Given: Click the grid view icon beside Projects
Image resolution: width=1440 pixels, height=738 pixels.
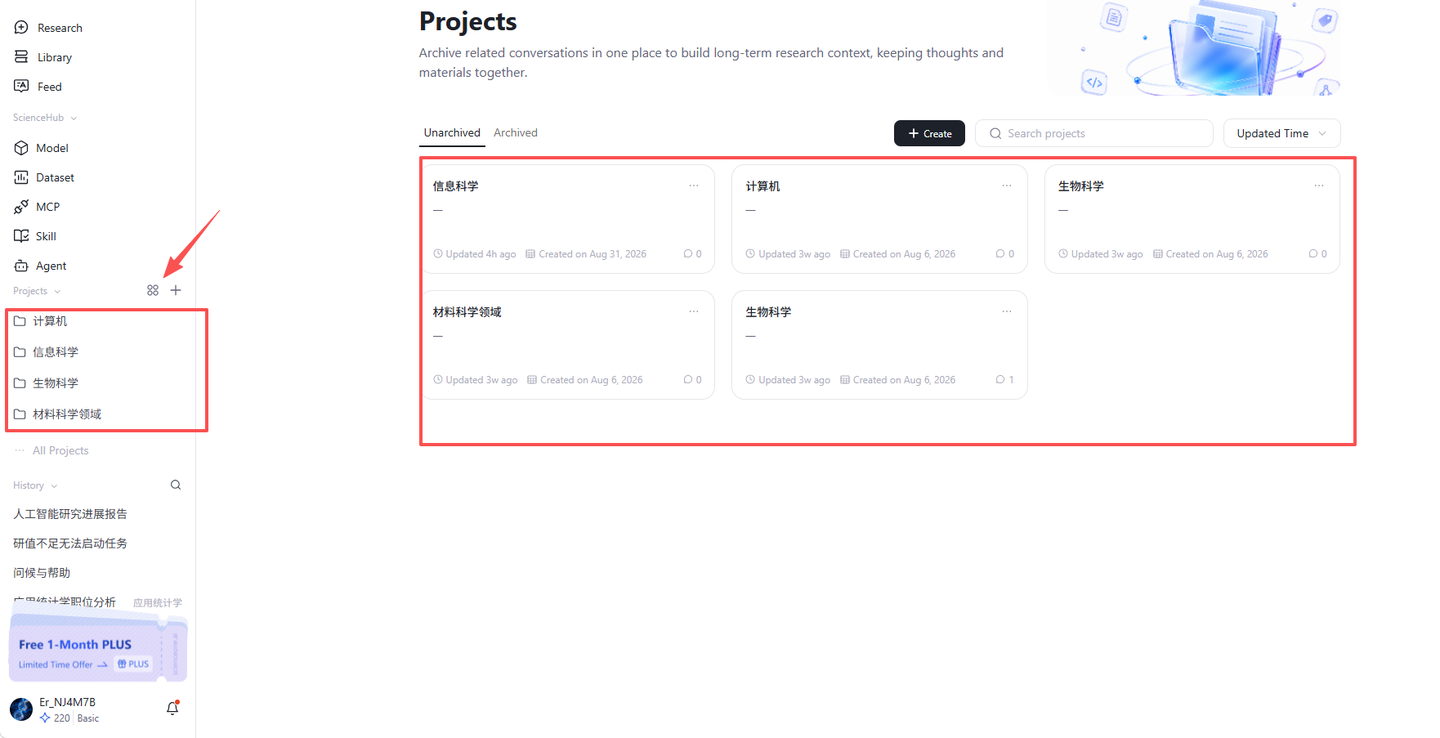Looking at the screenshot, I should (153, 290).
